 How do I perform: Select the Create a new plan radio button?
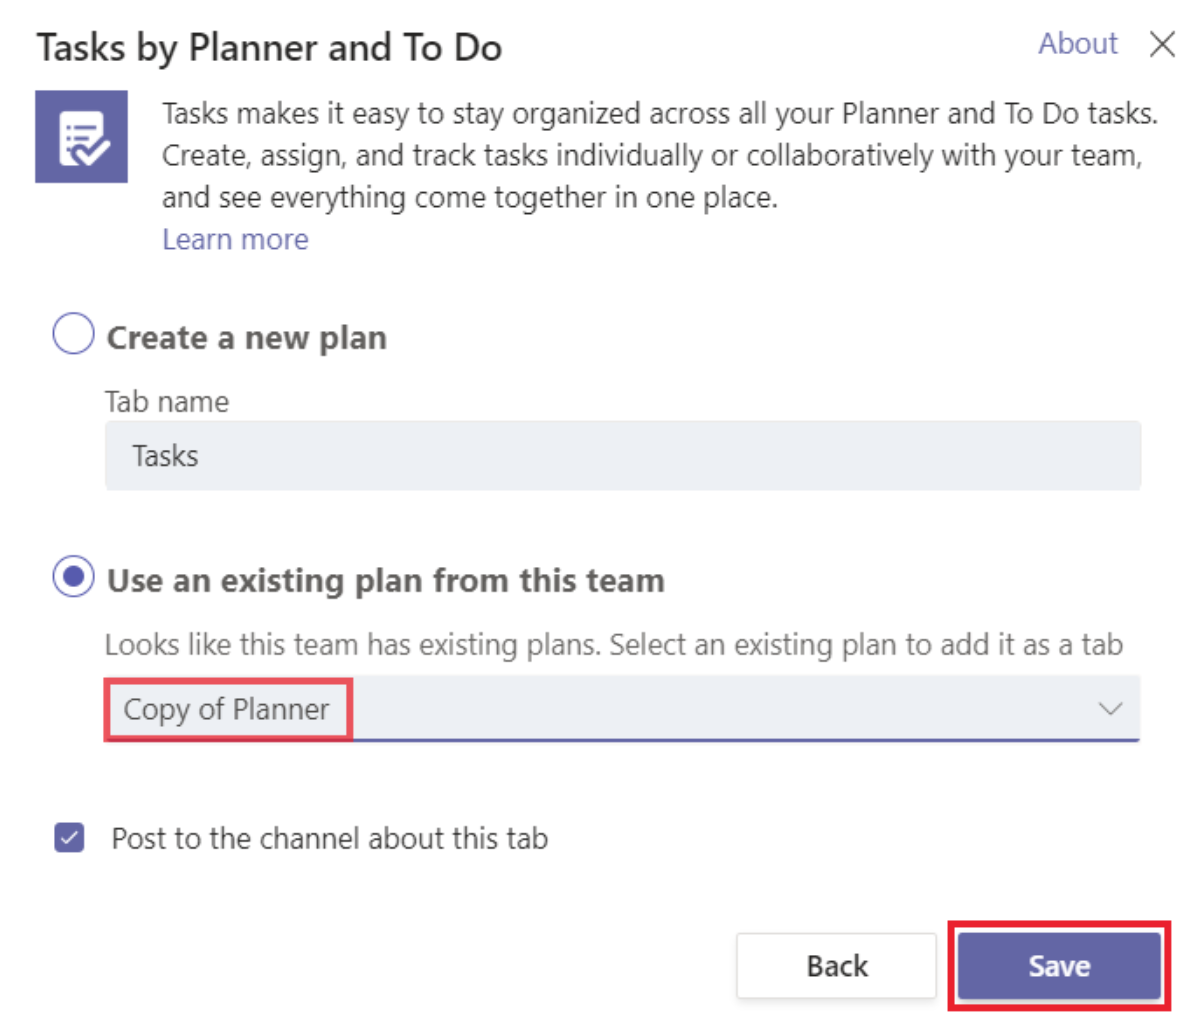(73, 333)
